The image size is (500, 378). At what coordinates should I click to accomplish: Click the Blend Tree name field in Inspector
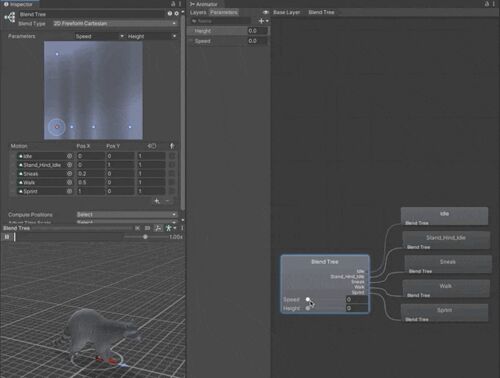point(91,14)
